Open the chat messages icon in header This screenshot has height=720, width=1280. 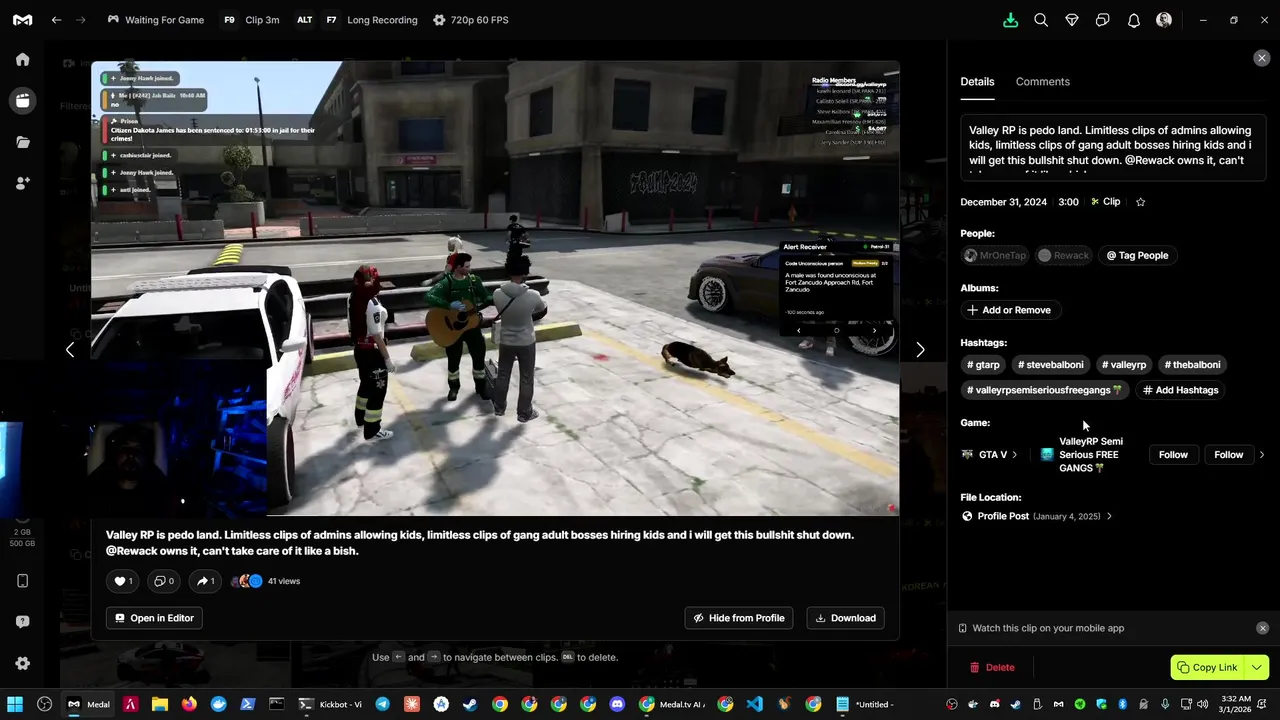(x=1103, y=20)
